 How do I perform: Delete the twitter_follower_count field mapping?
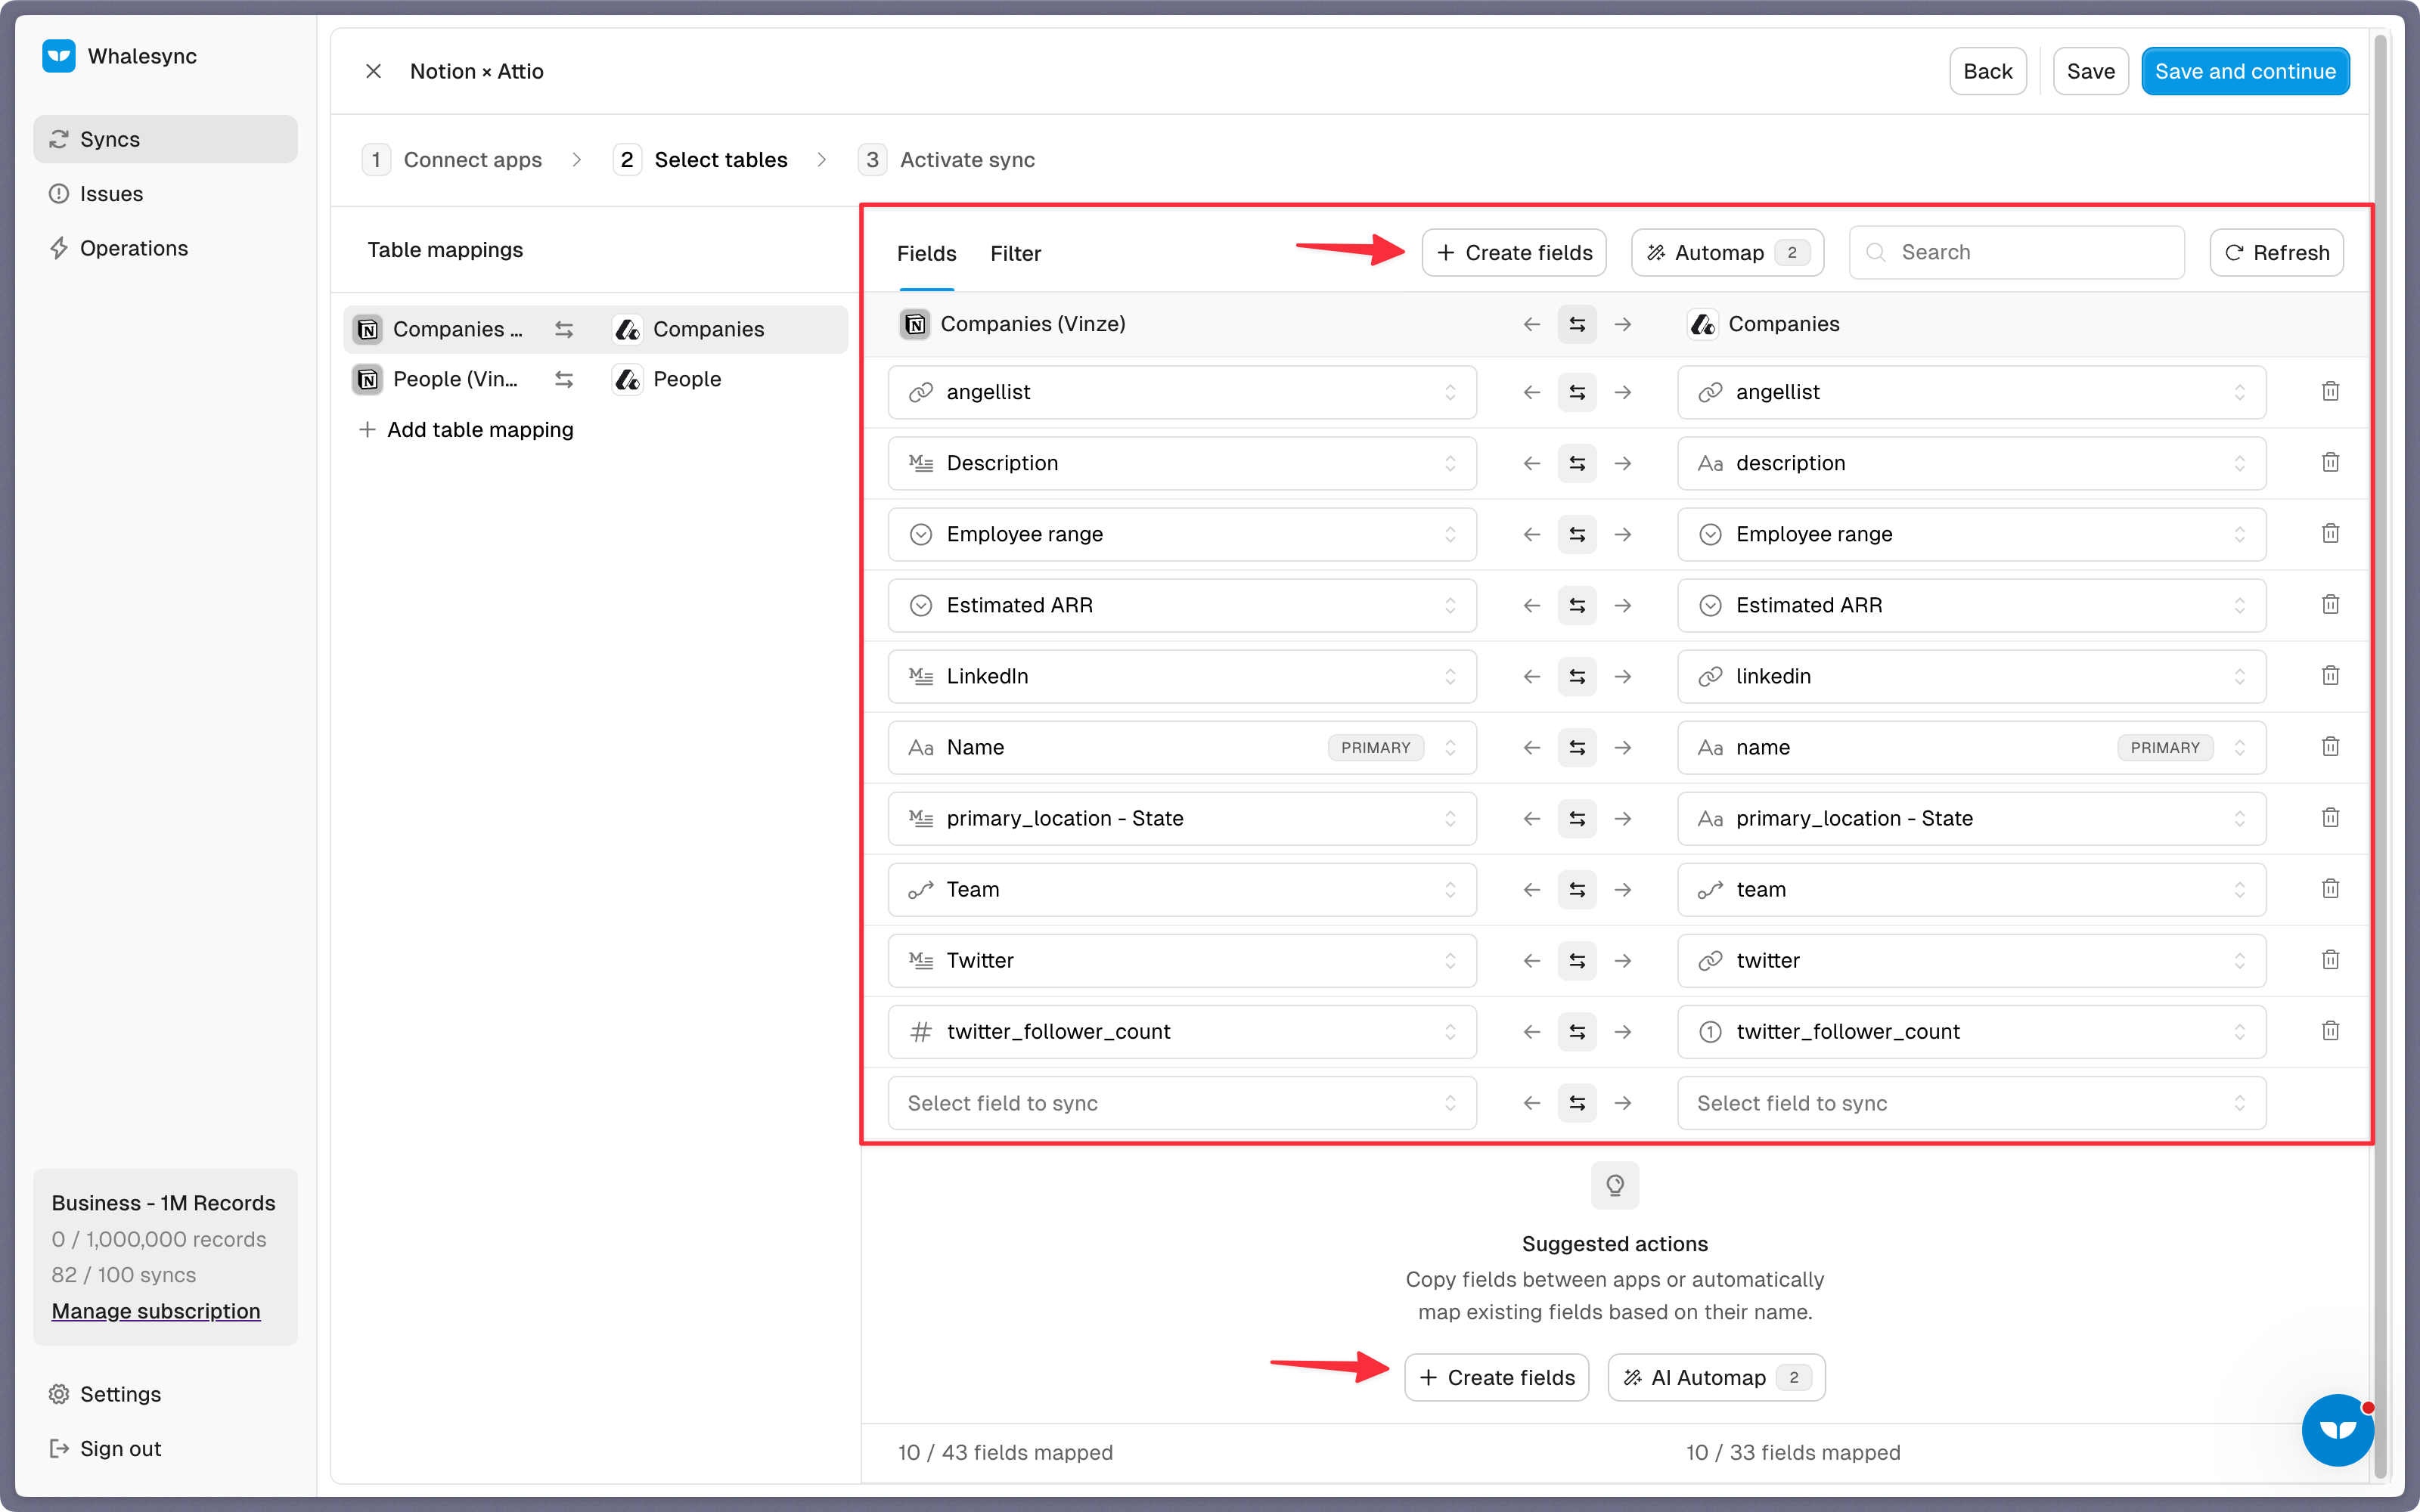pyautogui.click(x=2330, y=1030)
